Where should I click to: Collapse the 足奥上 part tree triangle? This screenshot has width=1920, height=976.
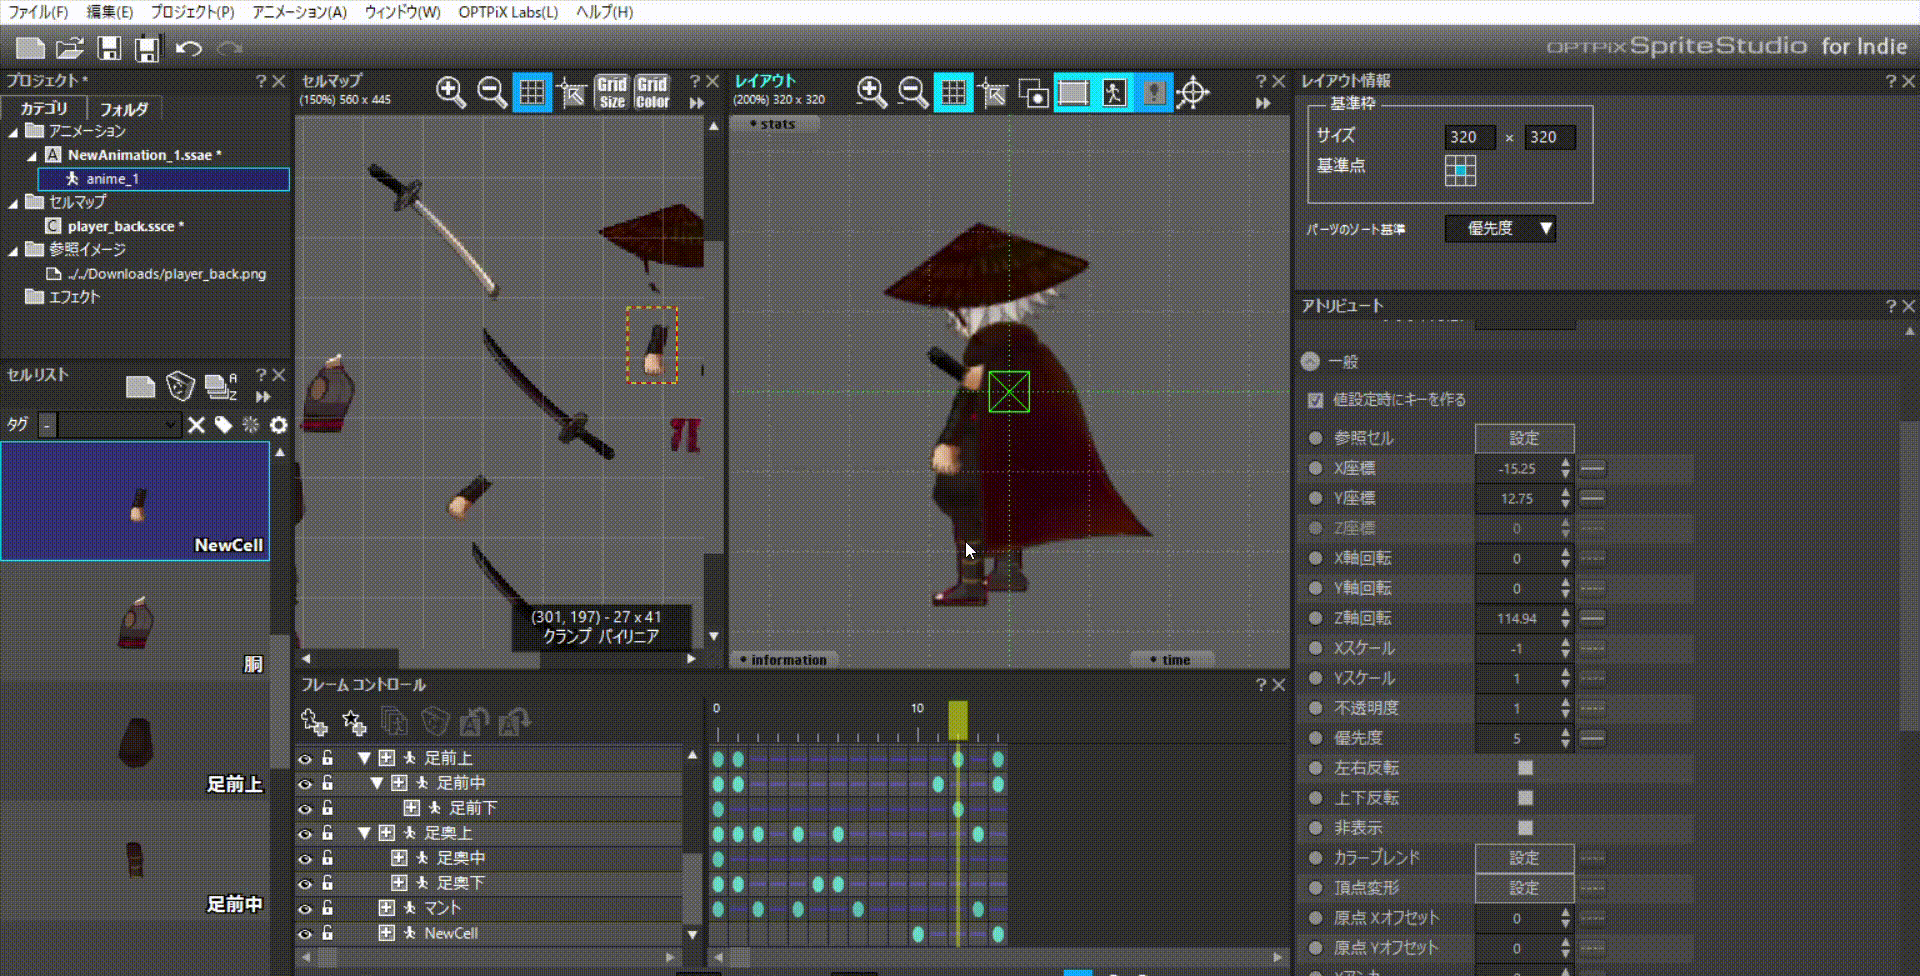364,833
